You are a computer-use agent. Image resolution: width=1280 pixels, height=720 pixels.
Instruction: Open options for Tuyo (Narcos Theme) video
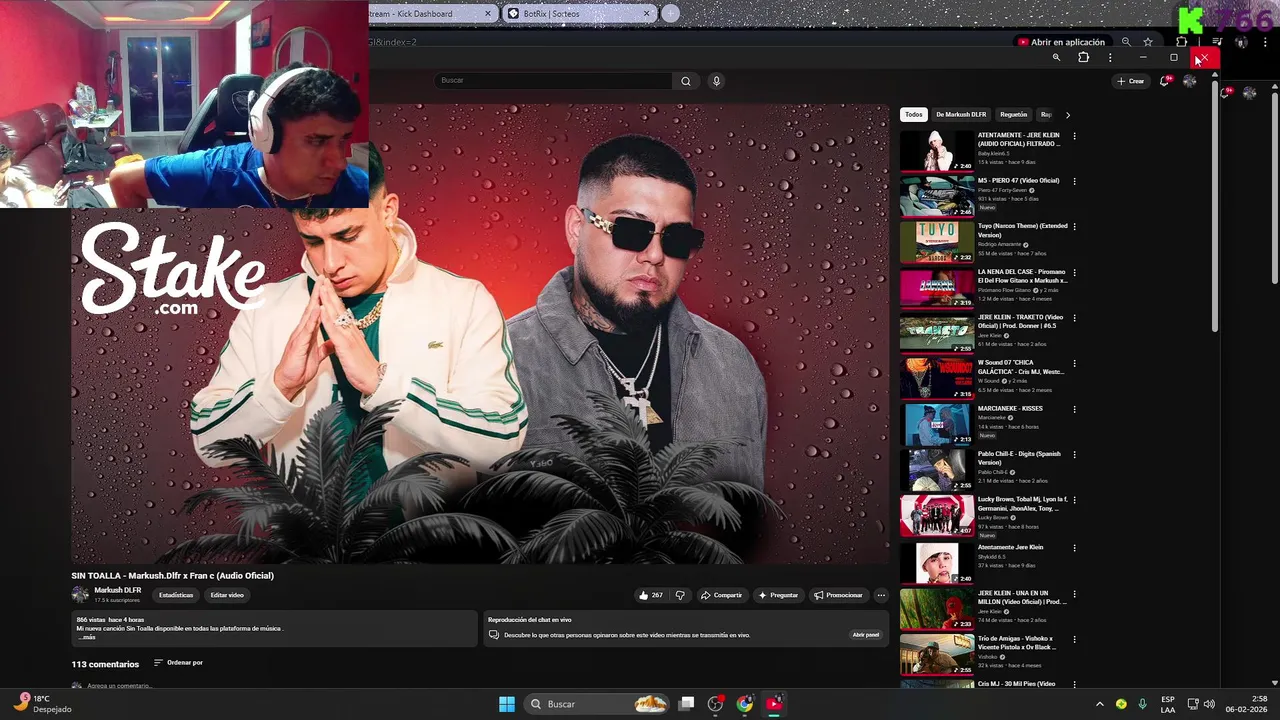pyautogui.click(x=1074, y=227)
